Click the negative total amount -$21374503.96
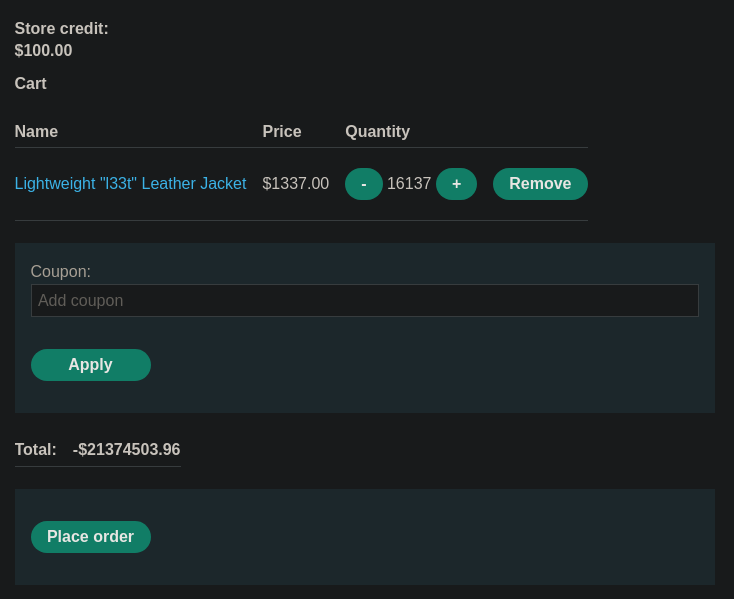This screenshot has width=734, height=599. tap(126, 450)
